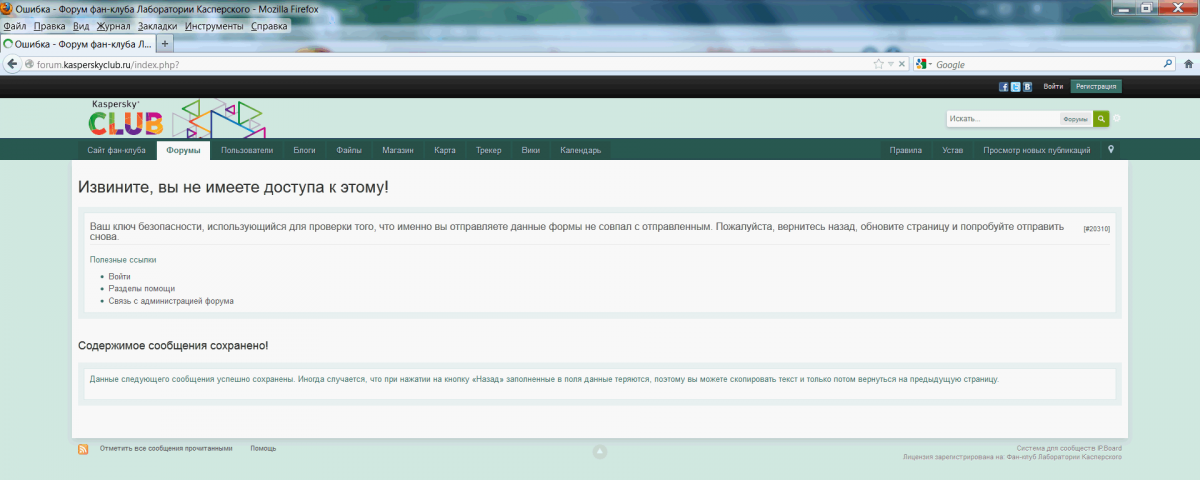The height and width of the screenshot is (480, 1200).
Task: Go to the browser home page icon
Action: 1187,64
